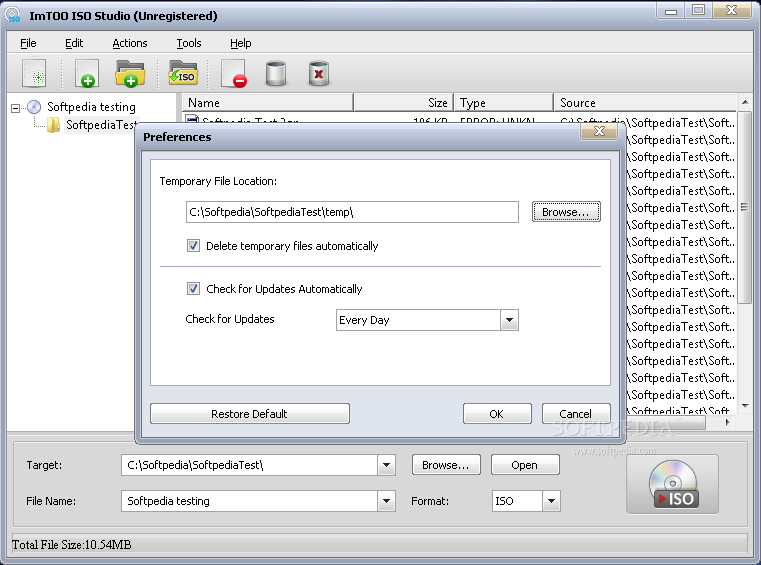Click the horizontal scroll right arrow
Image resolution: width=761 pixels, height=565 pixels.
[x=727, y=422]
